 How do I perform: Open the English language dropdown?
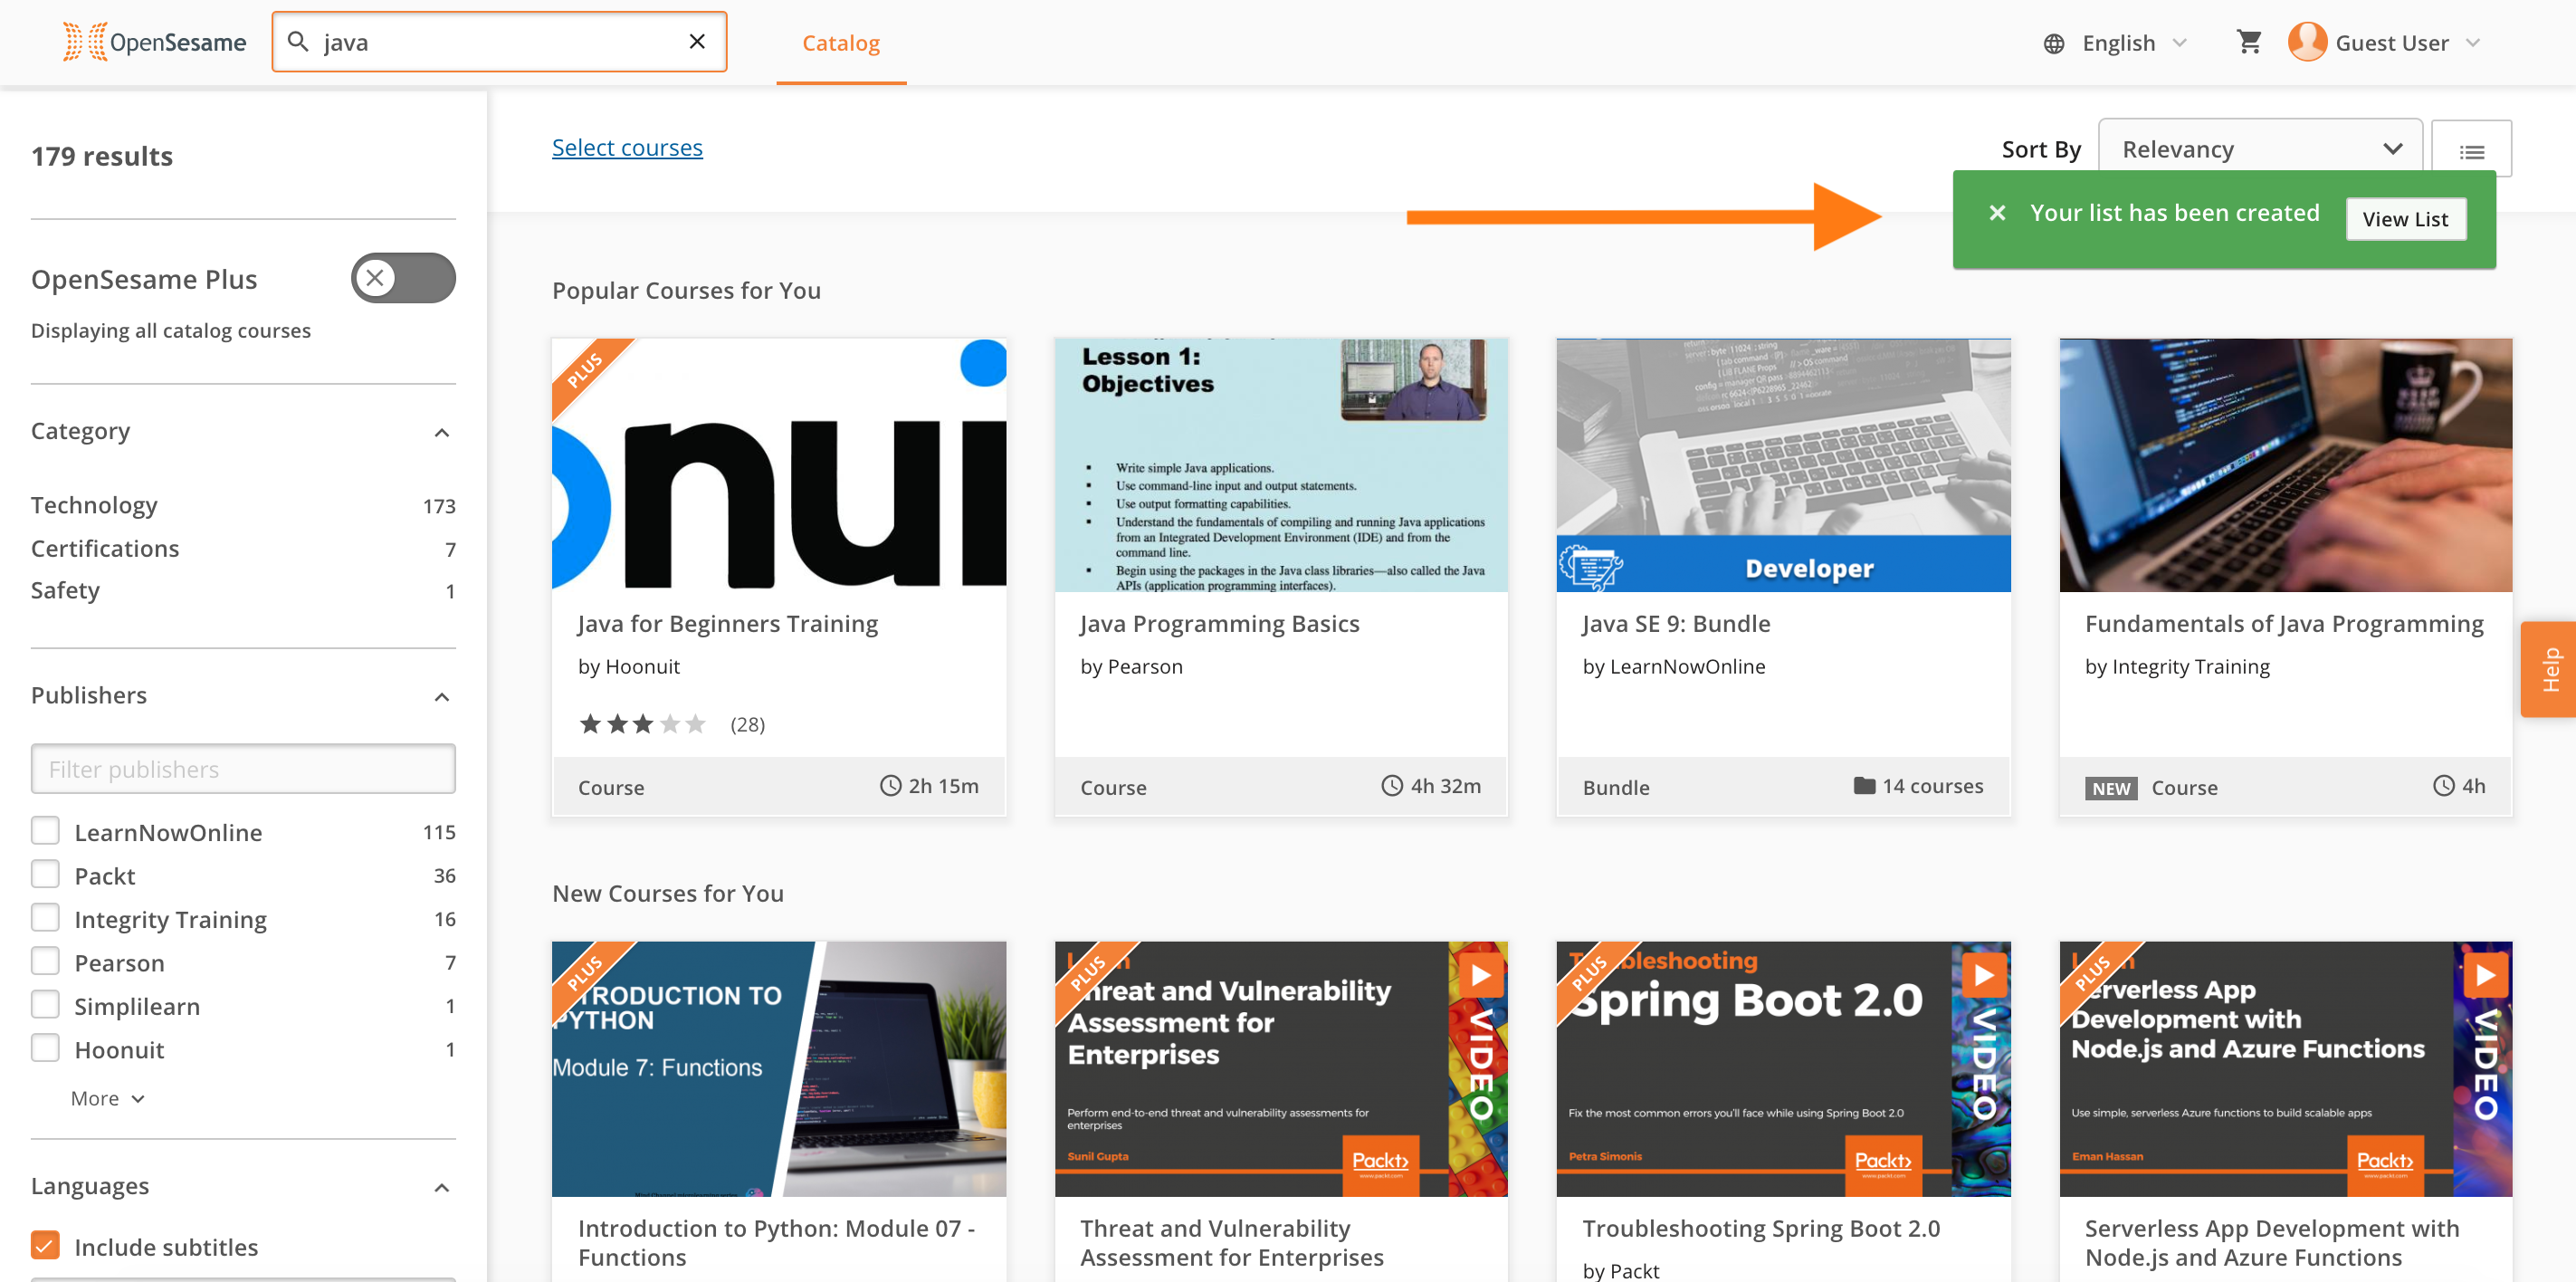pos(2135,43)
